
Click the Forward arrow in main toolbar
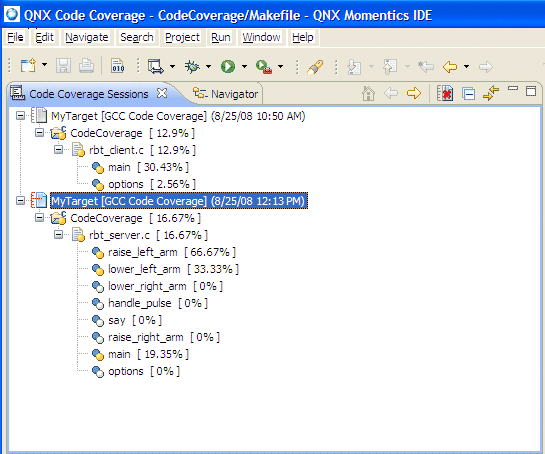486,66
